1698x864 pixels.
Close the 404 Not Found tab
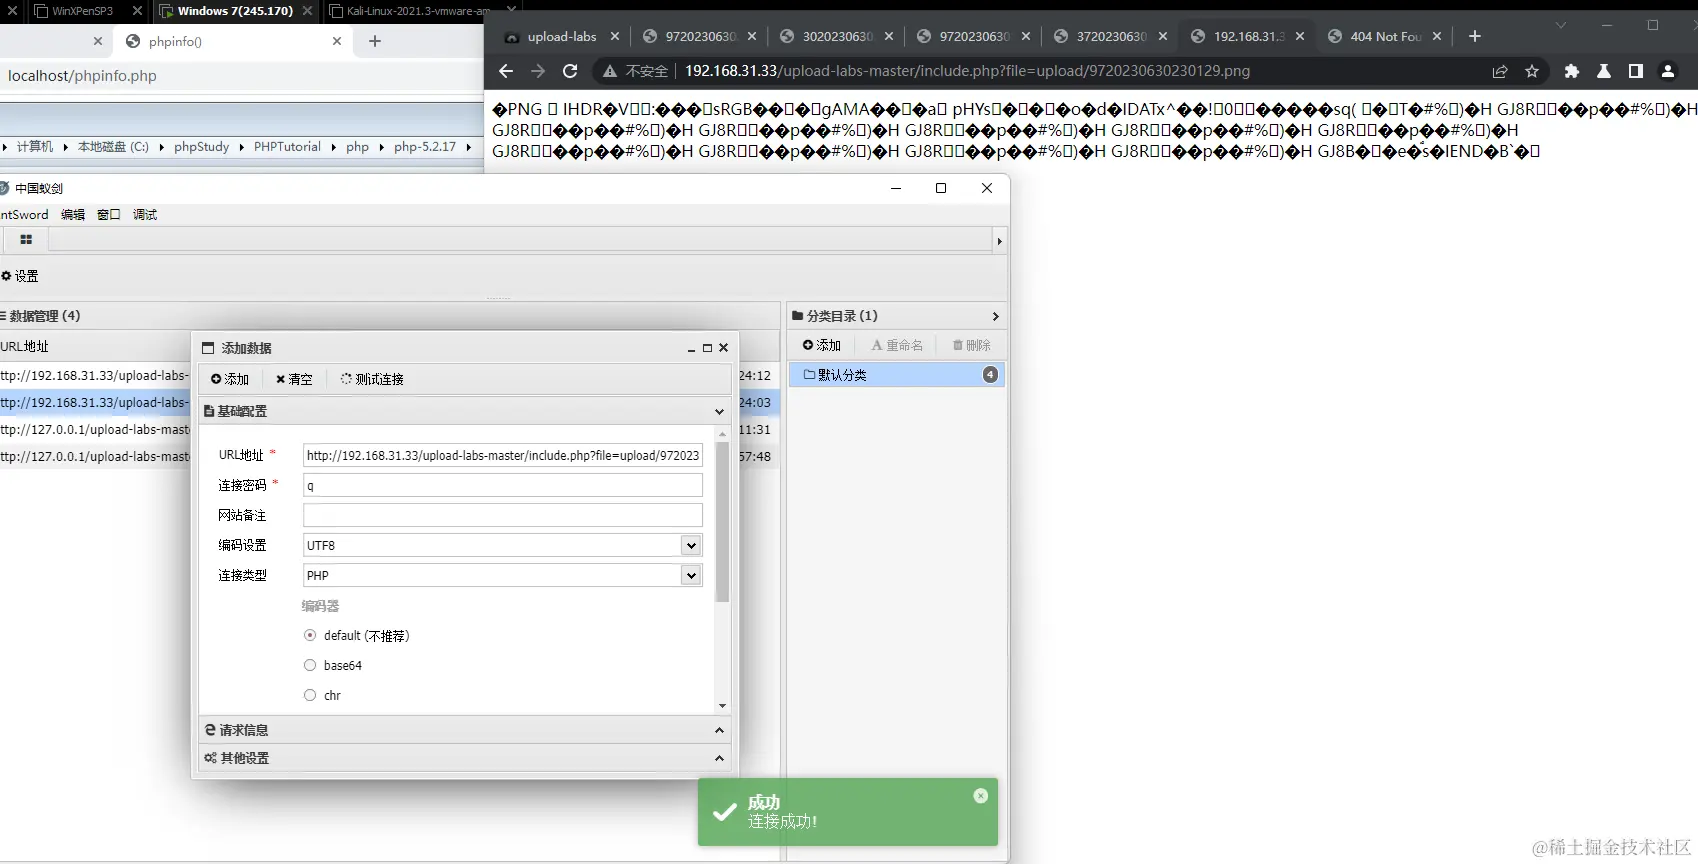coord(1437,36)
